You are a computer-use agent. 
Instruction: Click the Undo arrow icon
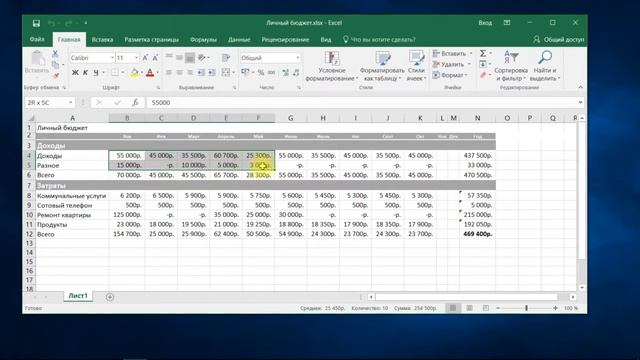[51, 23]
